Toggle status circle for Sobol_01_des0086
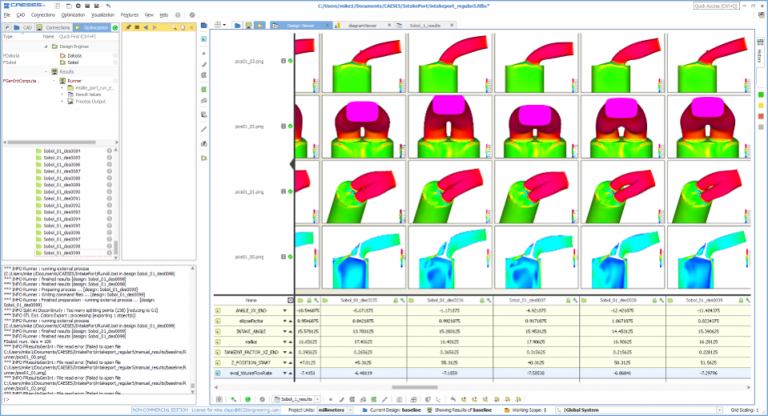Screen dimensions: 768x416 pos(109,165)
